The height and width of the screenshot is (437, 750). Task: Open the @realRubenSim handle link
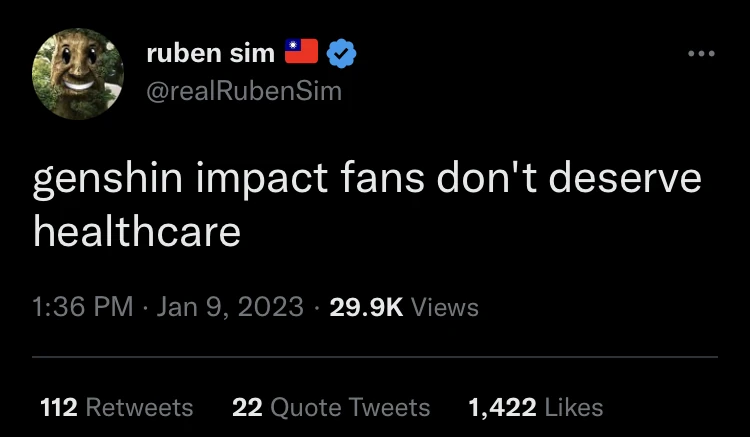point(244,91)
